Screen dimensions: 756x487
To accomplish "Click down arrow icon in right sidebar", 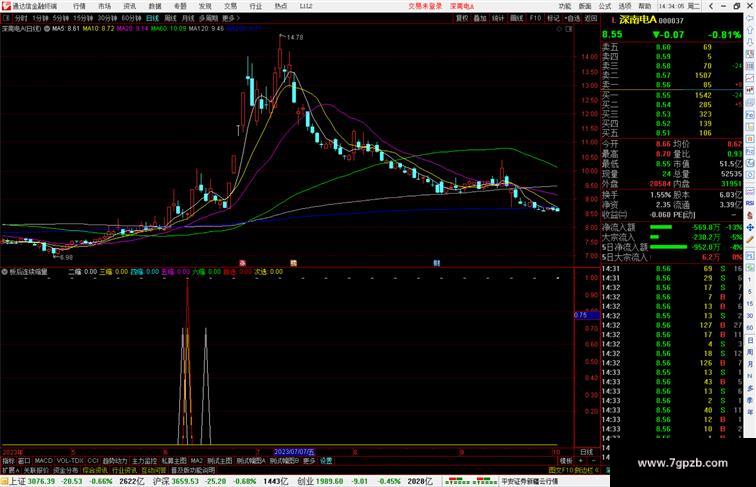I will 750,42.
